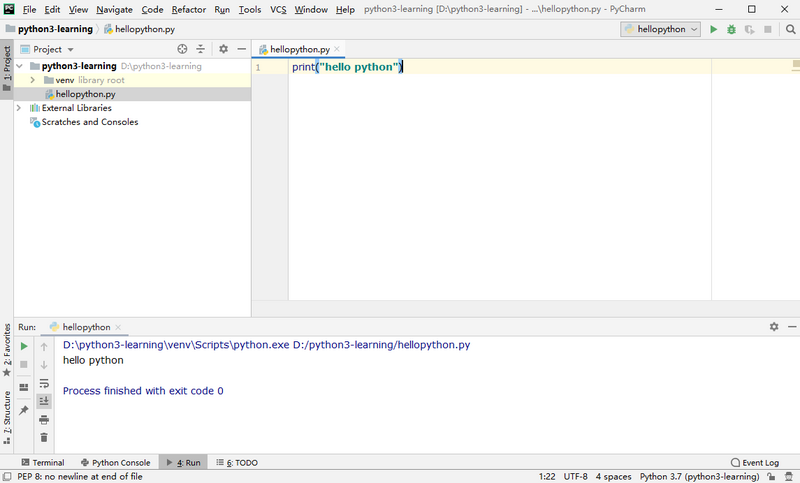
Task: Open the 6: TODO tool window
Action: [237, 463]
